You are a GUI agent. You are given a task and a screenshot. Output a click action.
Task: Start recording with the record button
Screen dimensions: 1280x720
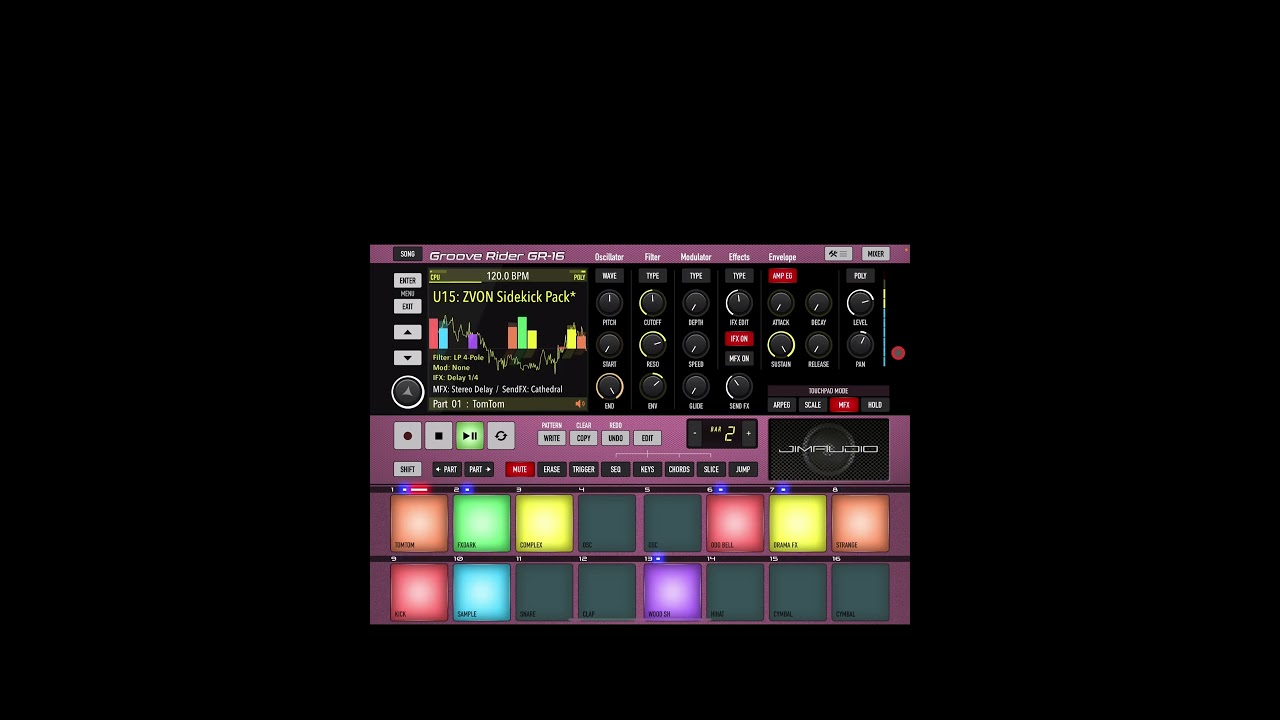click(x=407, y=436)
